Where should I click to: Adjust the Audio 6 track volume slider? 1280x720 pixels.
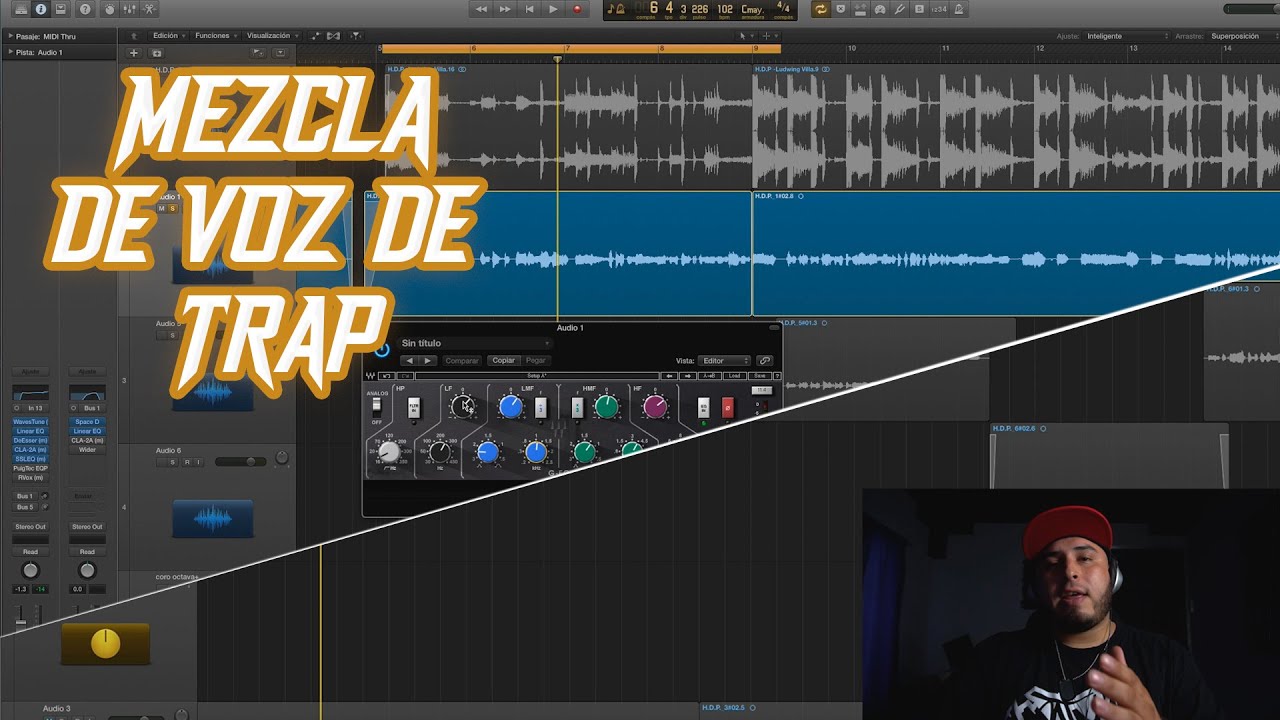click(240, 461)
